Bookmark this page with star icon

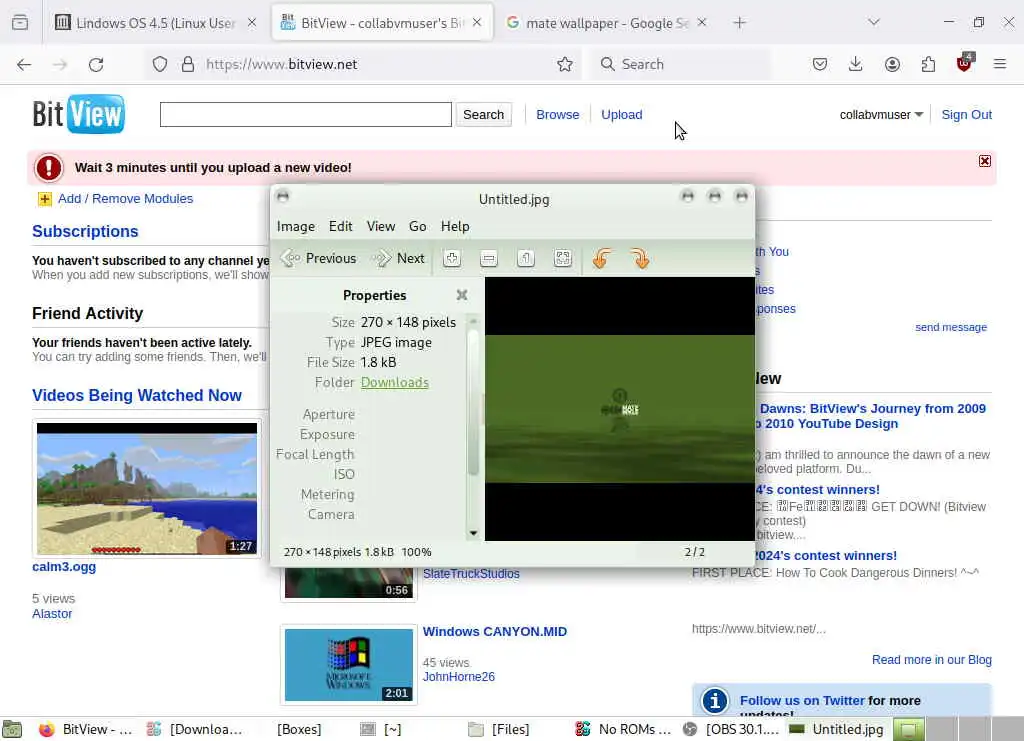pyautogui.click(x=565, y=64)
